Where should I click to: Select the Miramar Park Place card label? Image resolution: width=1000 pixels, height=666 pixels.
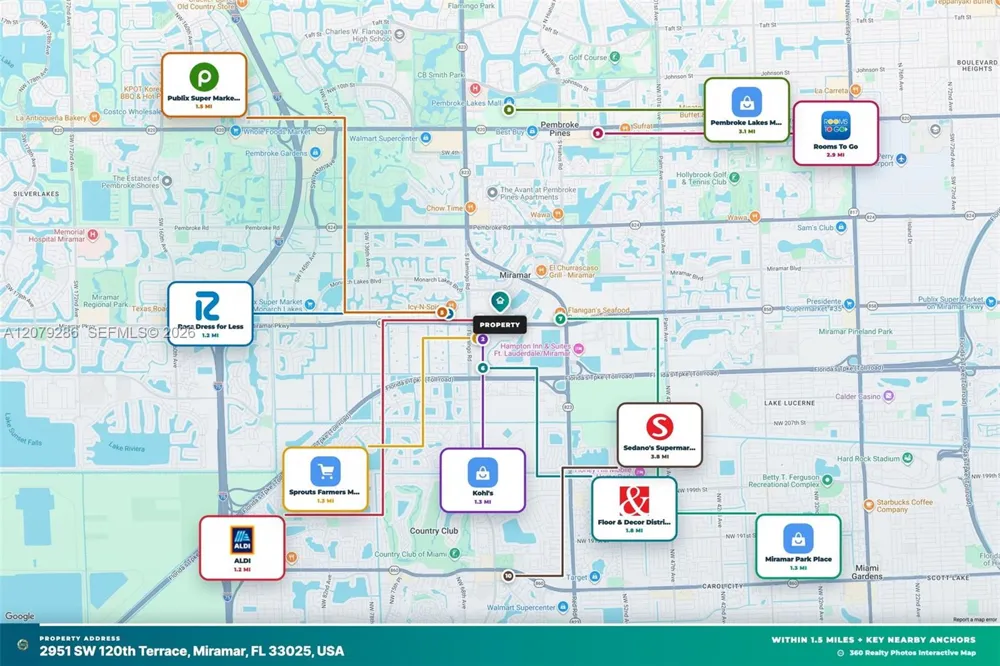[x=798, y=559]
